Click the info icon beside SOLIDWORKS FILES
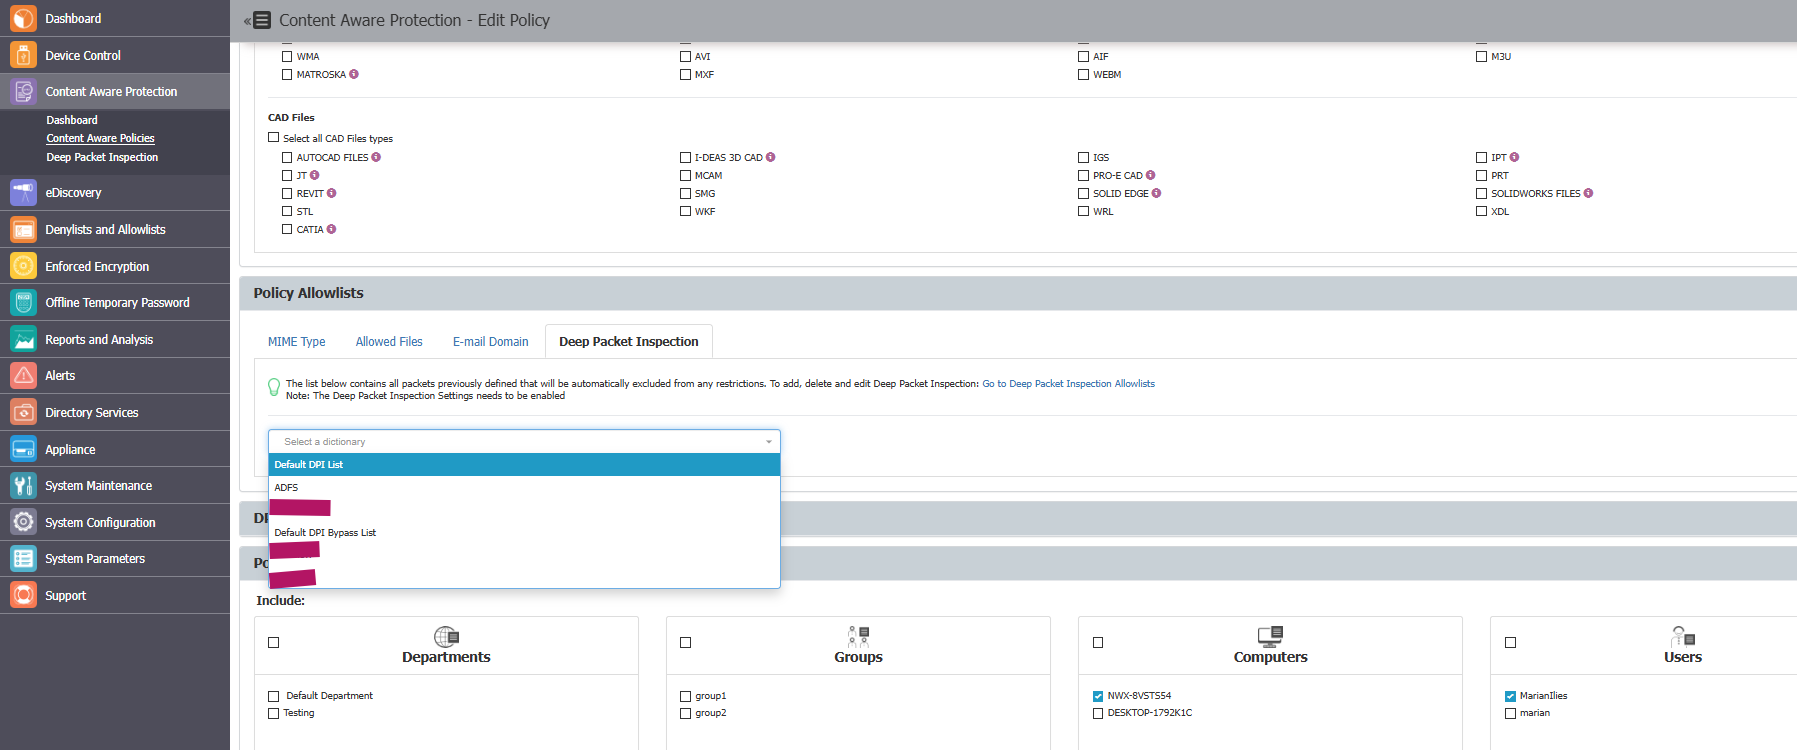The image size is (1797, 750). [1588, 193]
